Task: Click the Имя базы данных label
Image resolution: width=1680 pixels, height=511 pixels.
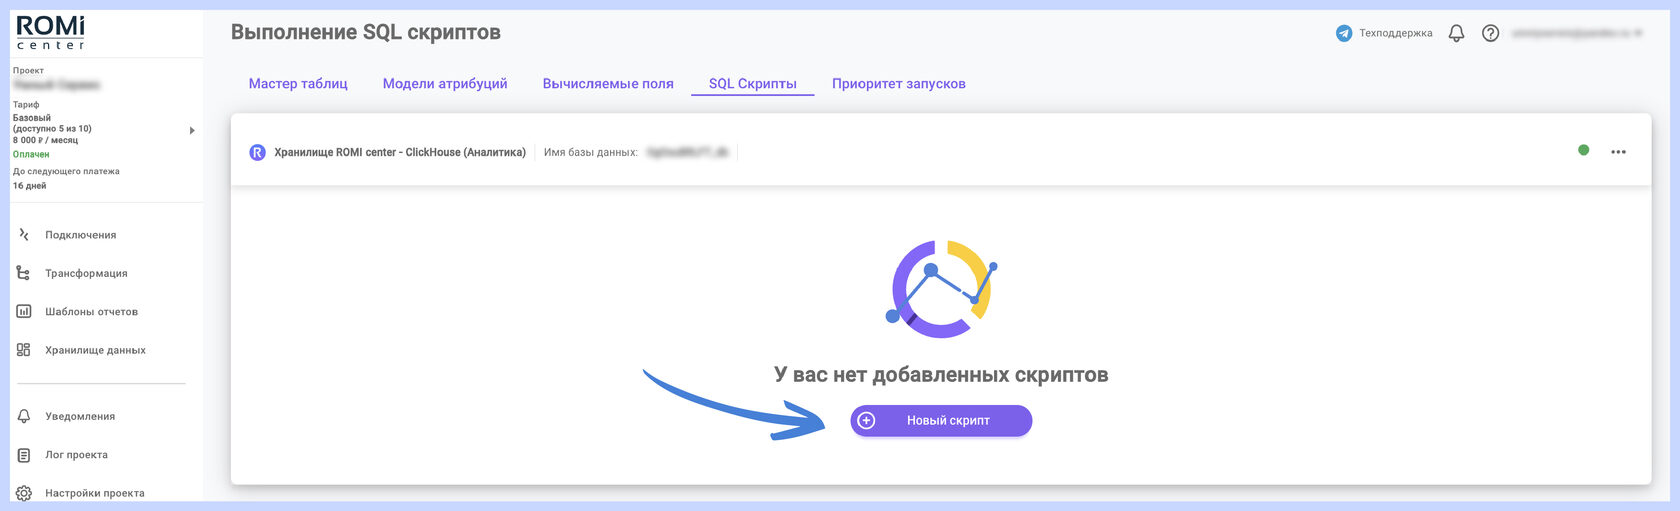Action: [x=591, y=152]
